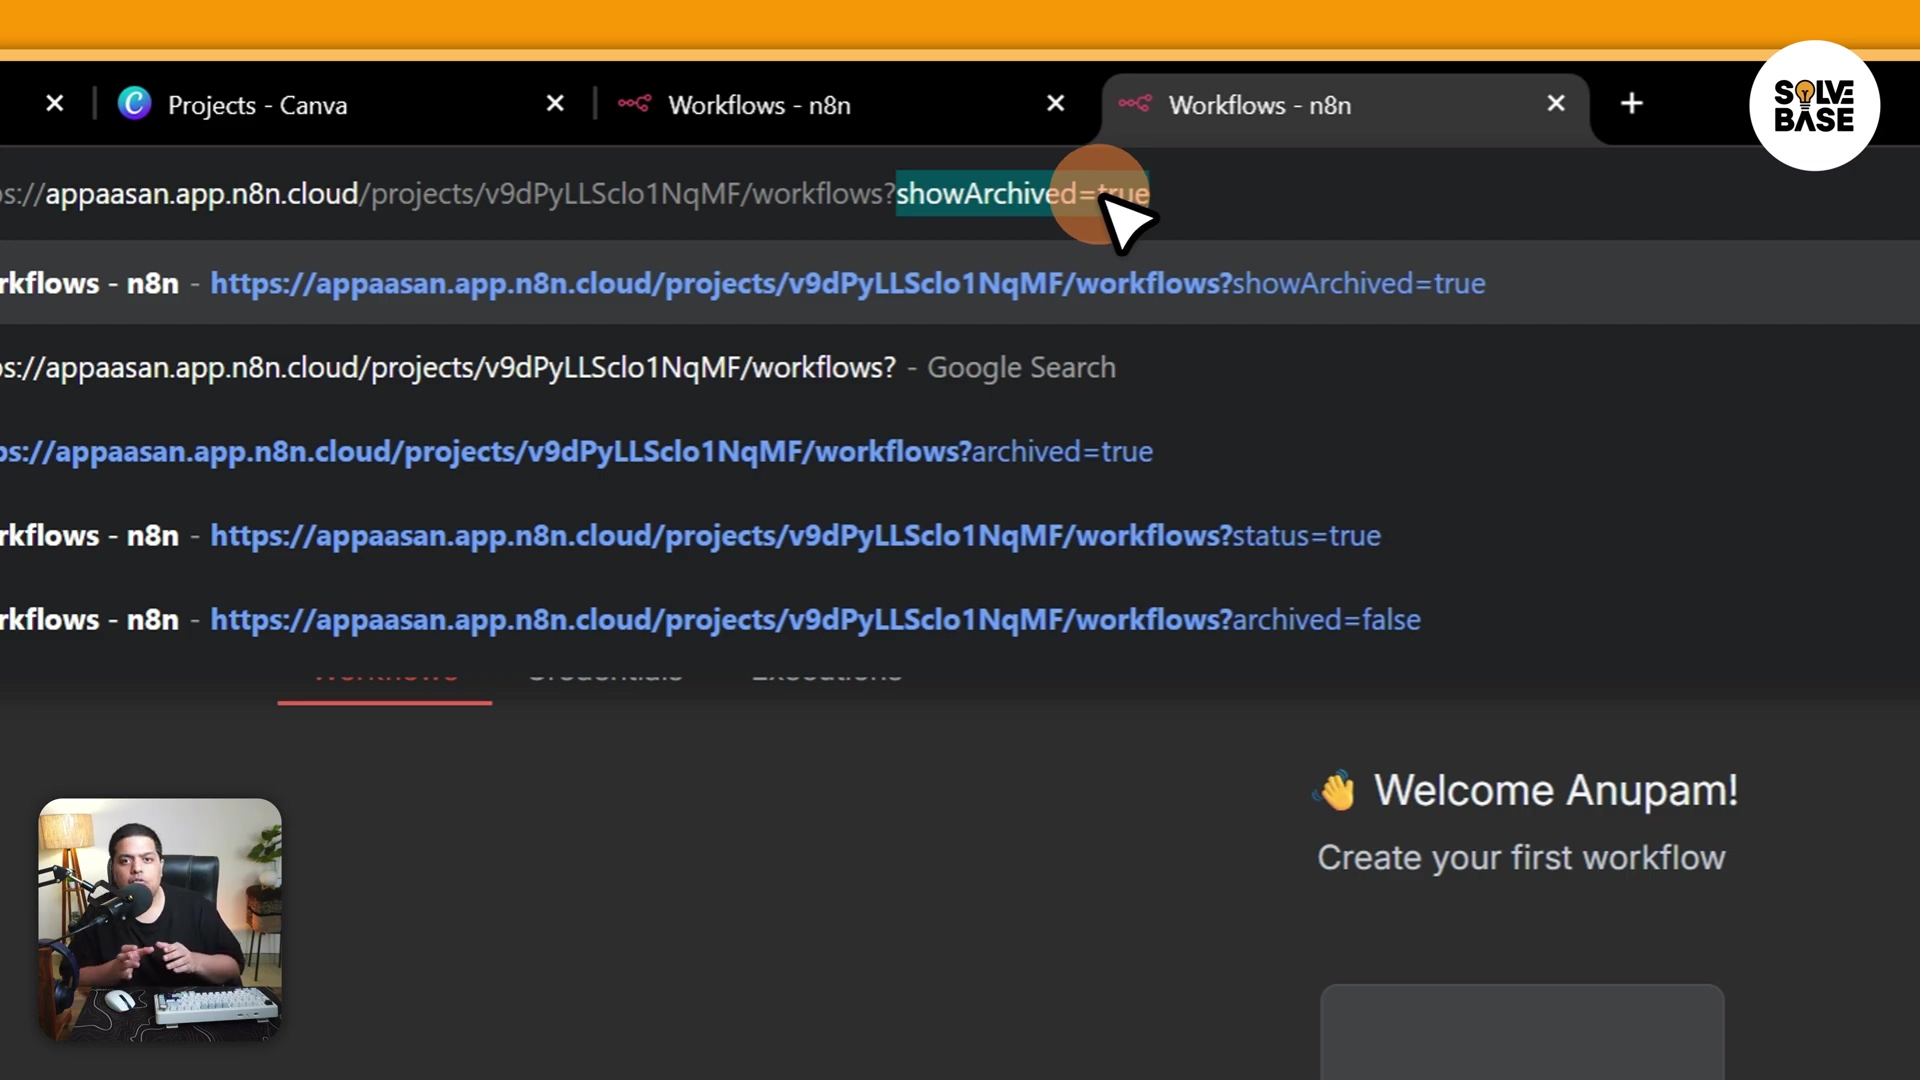Viewport: 1920px width, 1080px height.
Task: Switch to the middle Workflows - n8n tab
Action: (800, 105)
